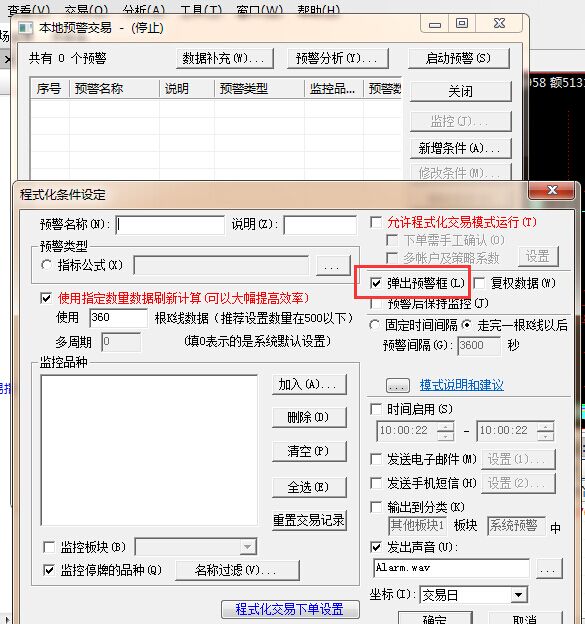
Task: Open 模式说明和建议 link
Action: [462, 385]
